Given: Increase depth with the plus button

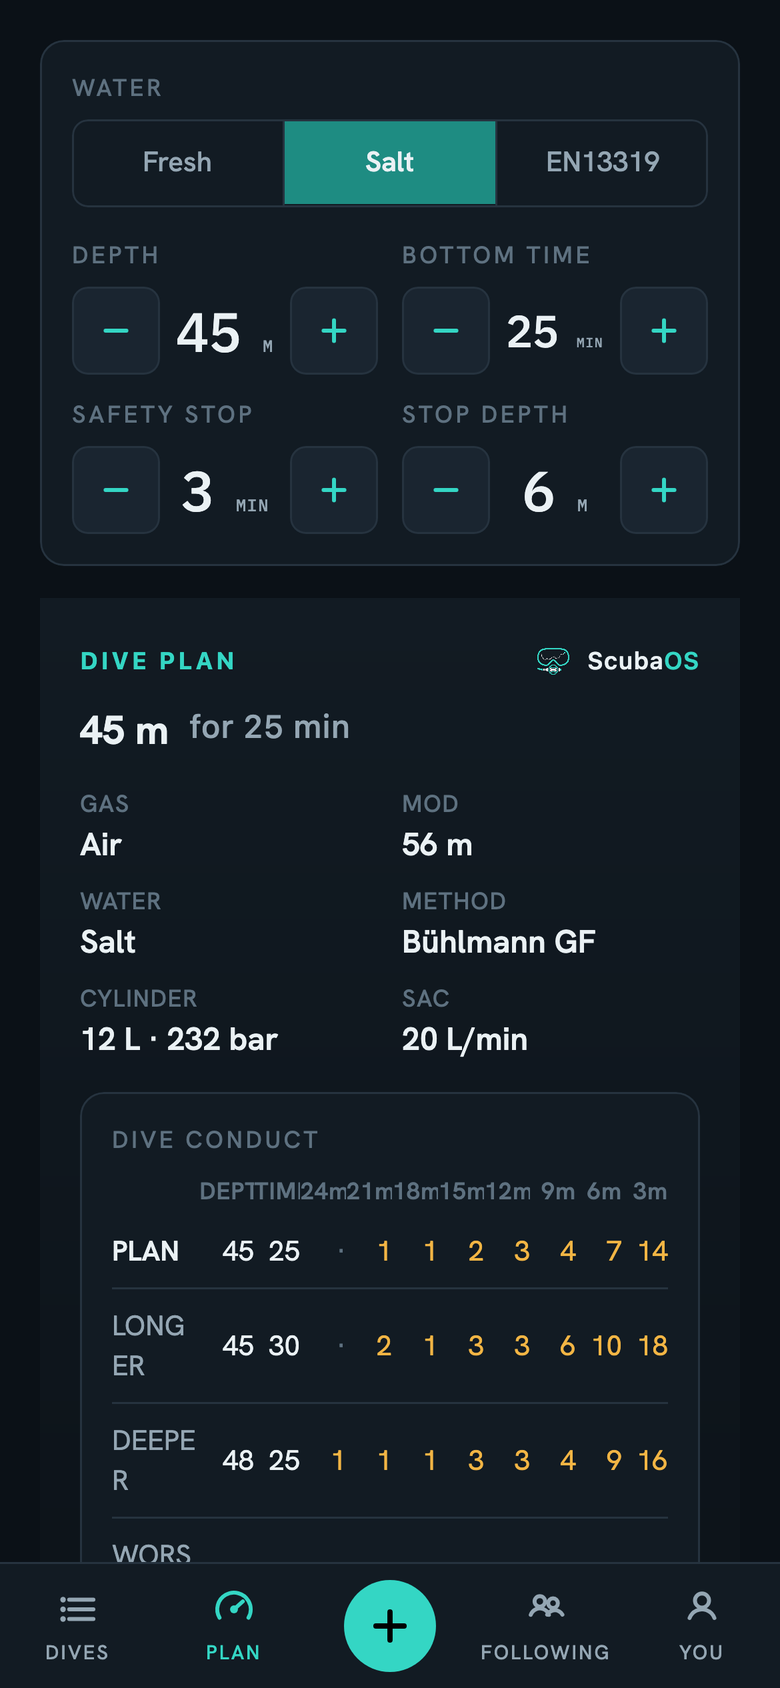Looking at the screenshot, I should (334, 331).
